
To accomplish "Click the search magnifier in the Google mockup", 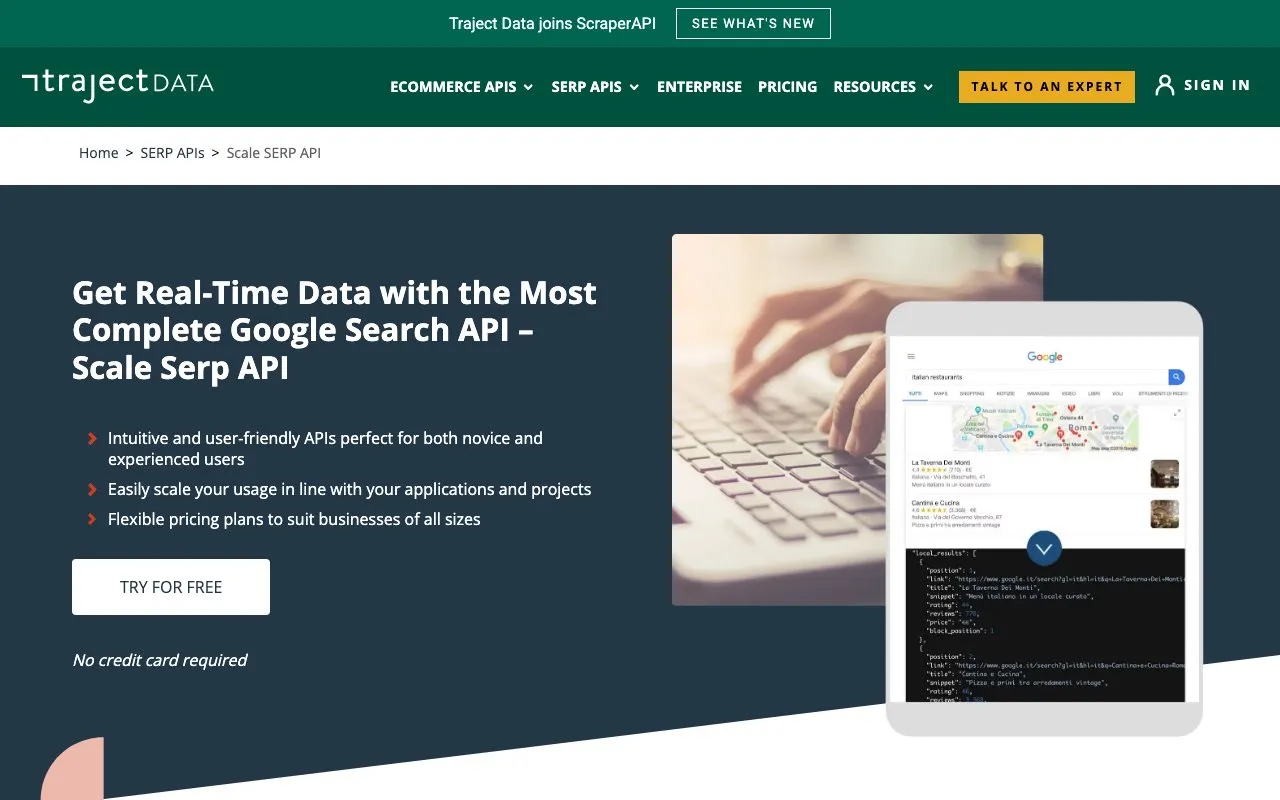I will point(1176,377).
